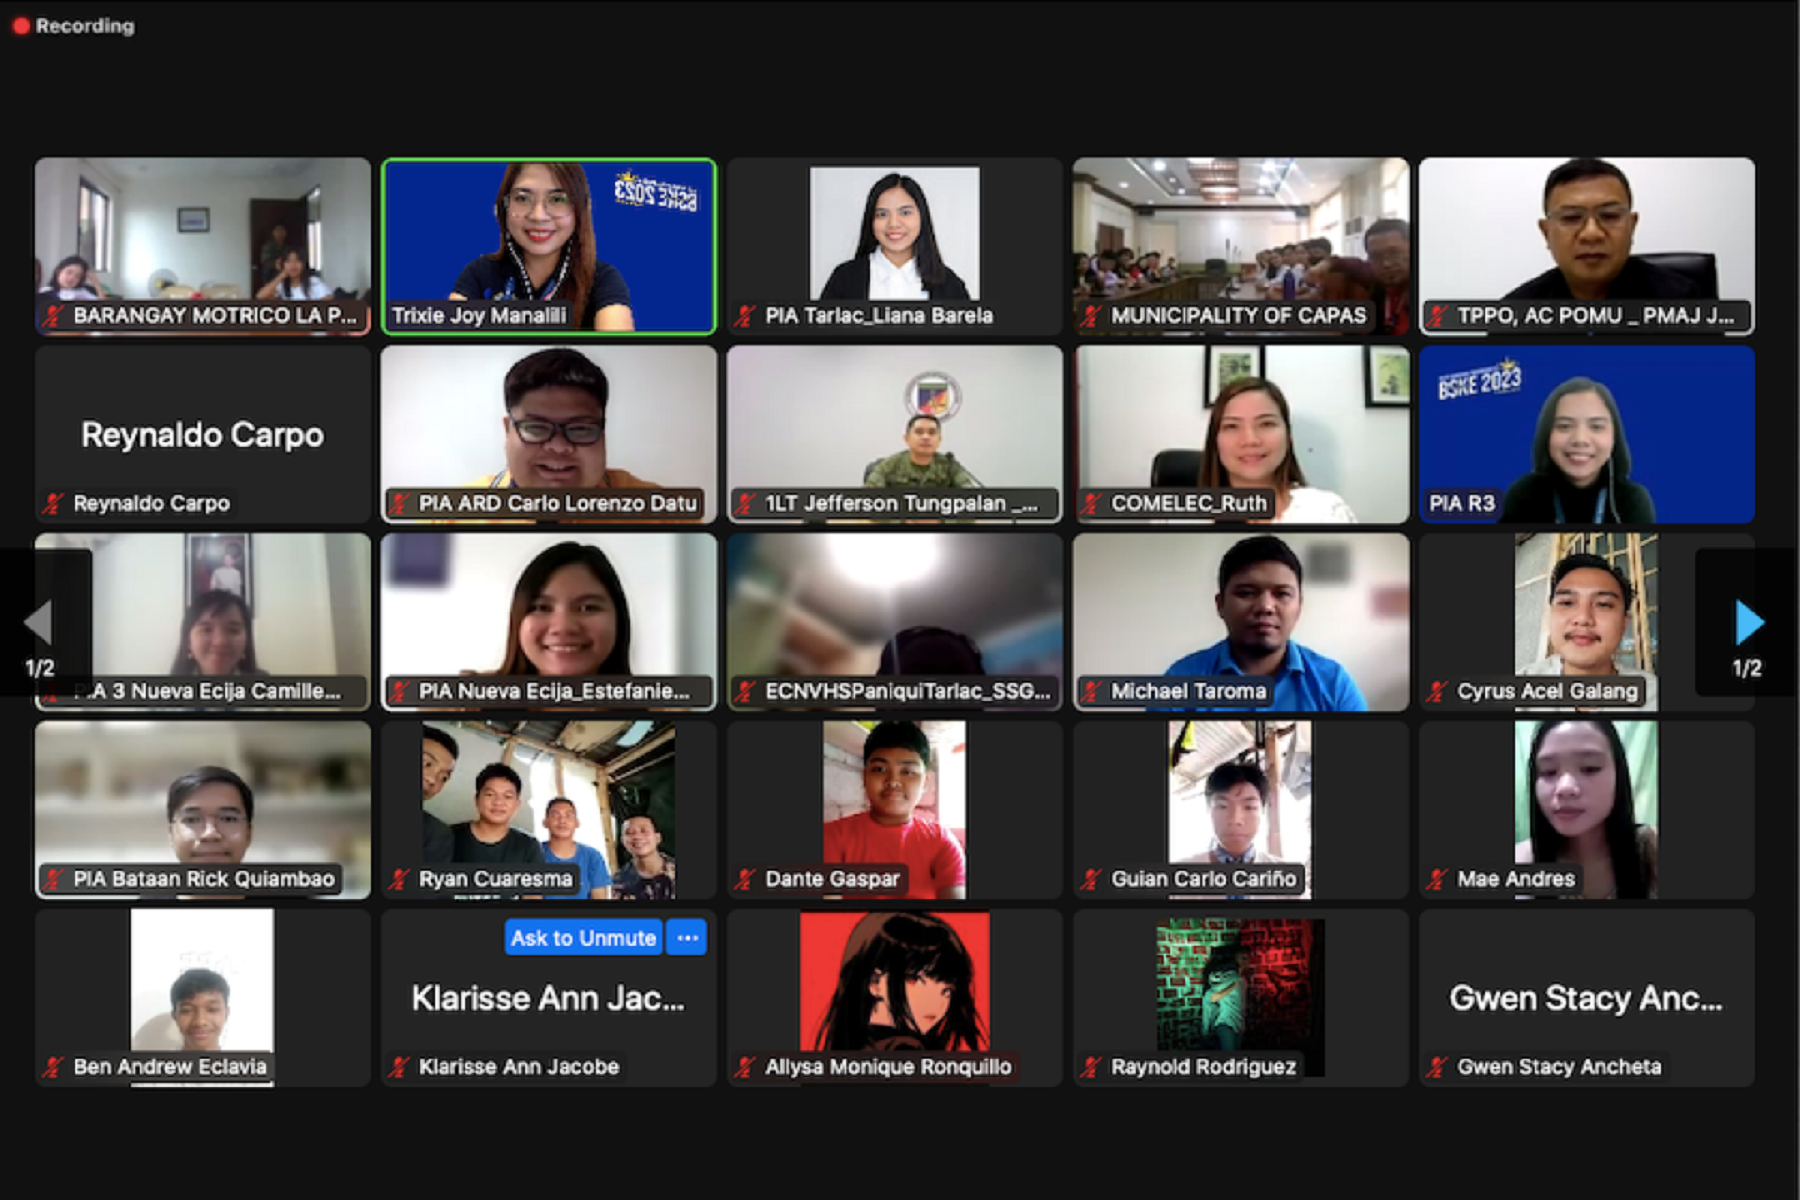Image resolution: width=1800 pixels, height=1200 pixels.
Task: Click the Recording status text
Action: pyautogui.click(x=85, y=27)
